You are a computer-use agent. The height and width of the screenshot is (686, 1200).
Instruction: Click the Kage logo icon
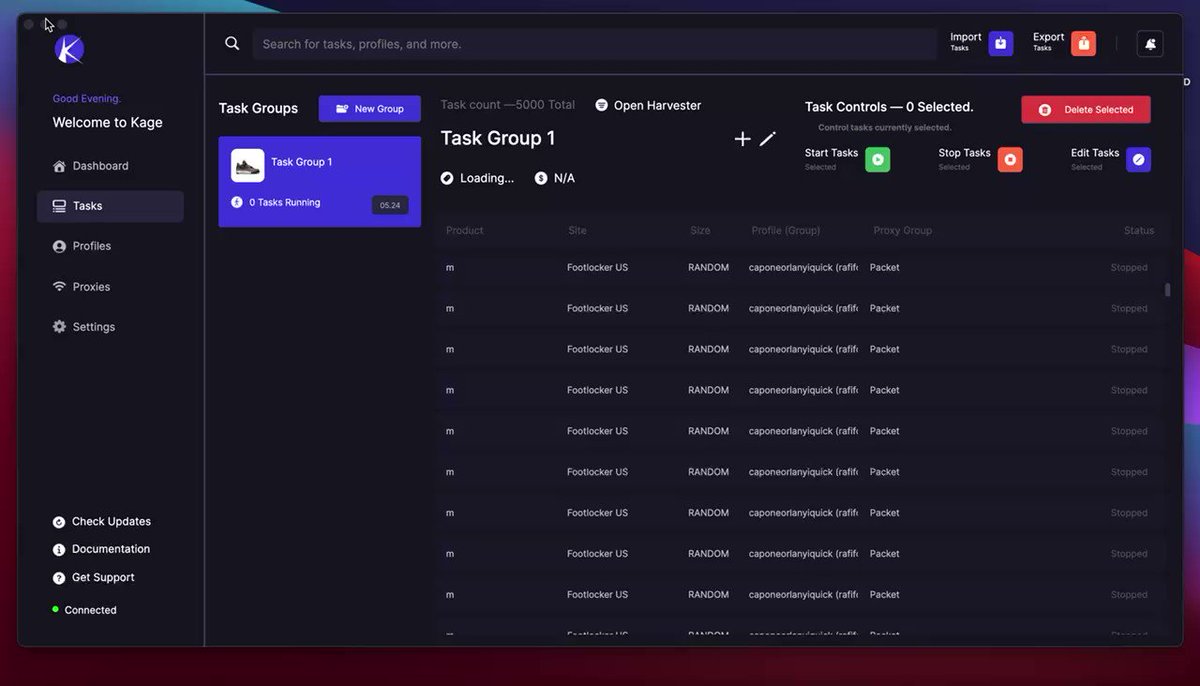[x=69, y=50]
